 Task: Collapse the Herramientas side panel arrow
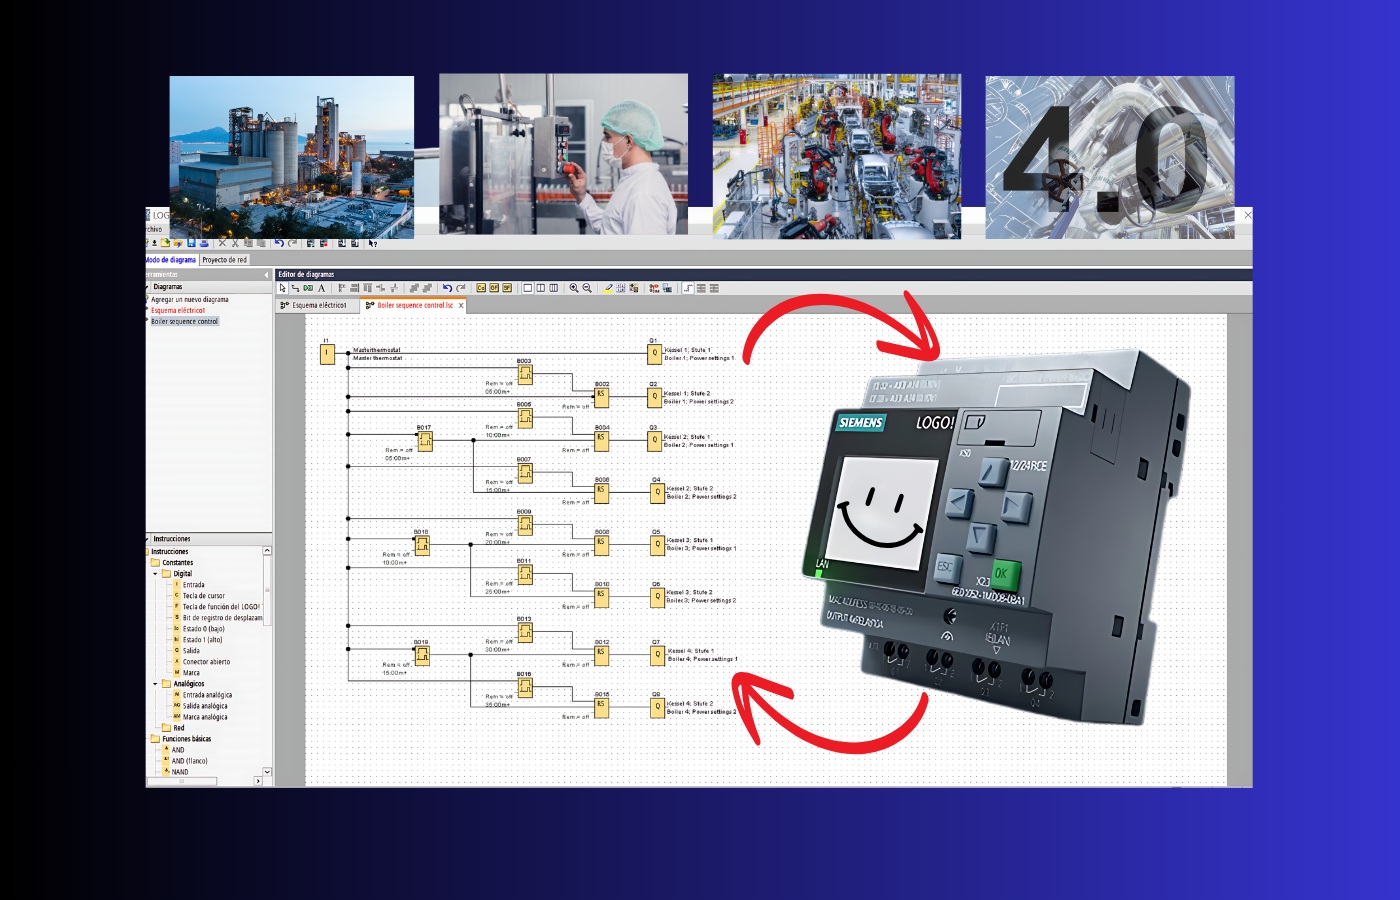[266, 274]
